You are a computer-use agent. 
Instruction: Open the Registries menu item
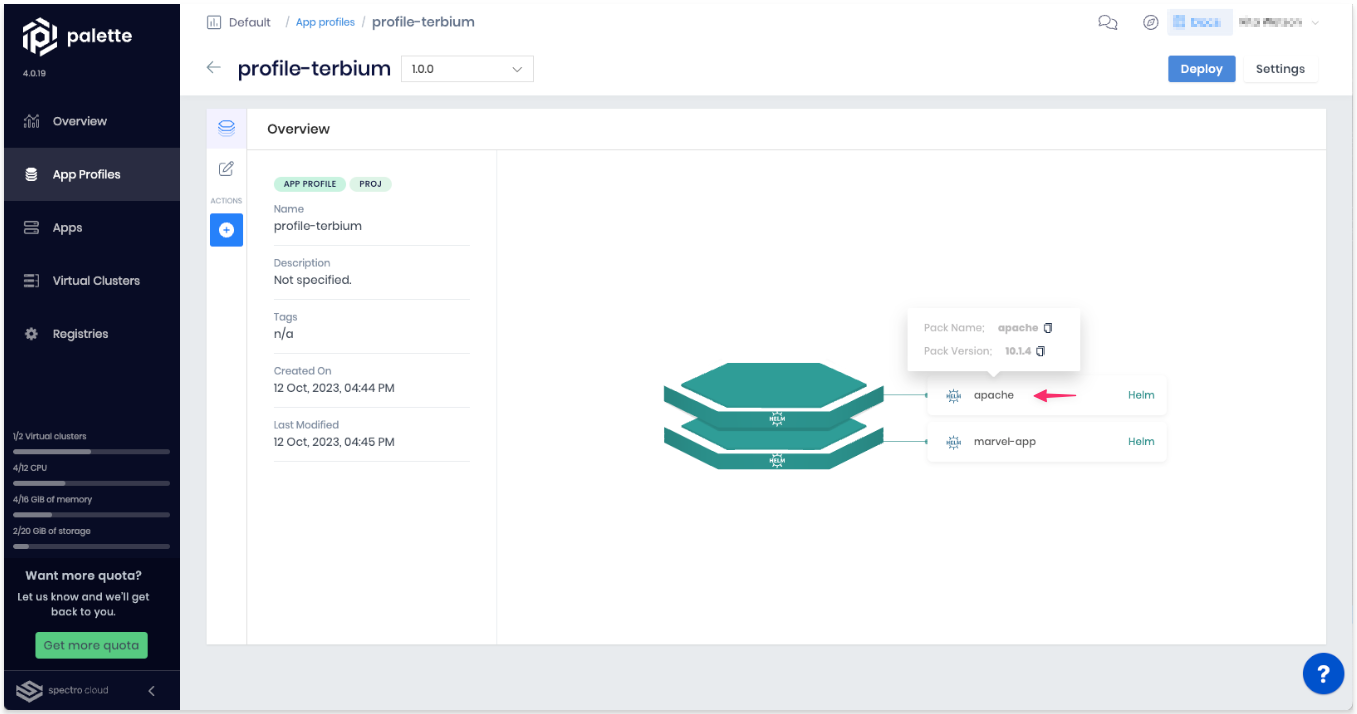91,334
